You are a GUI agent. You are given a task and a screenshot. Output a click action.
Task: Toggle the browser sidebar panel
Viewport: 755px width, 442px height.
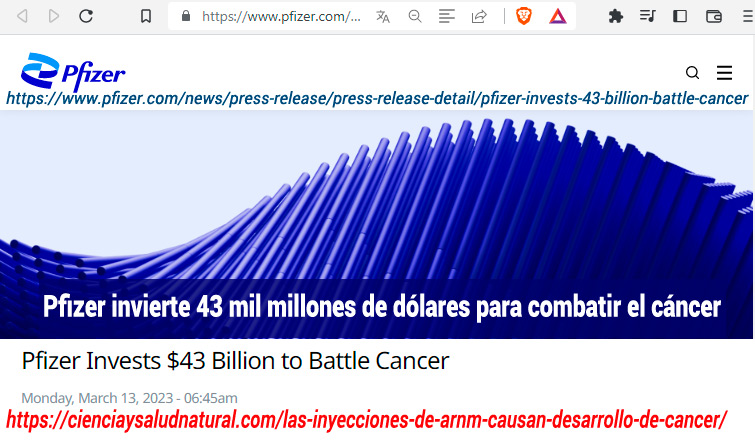pos(680,16)
